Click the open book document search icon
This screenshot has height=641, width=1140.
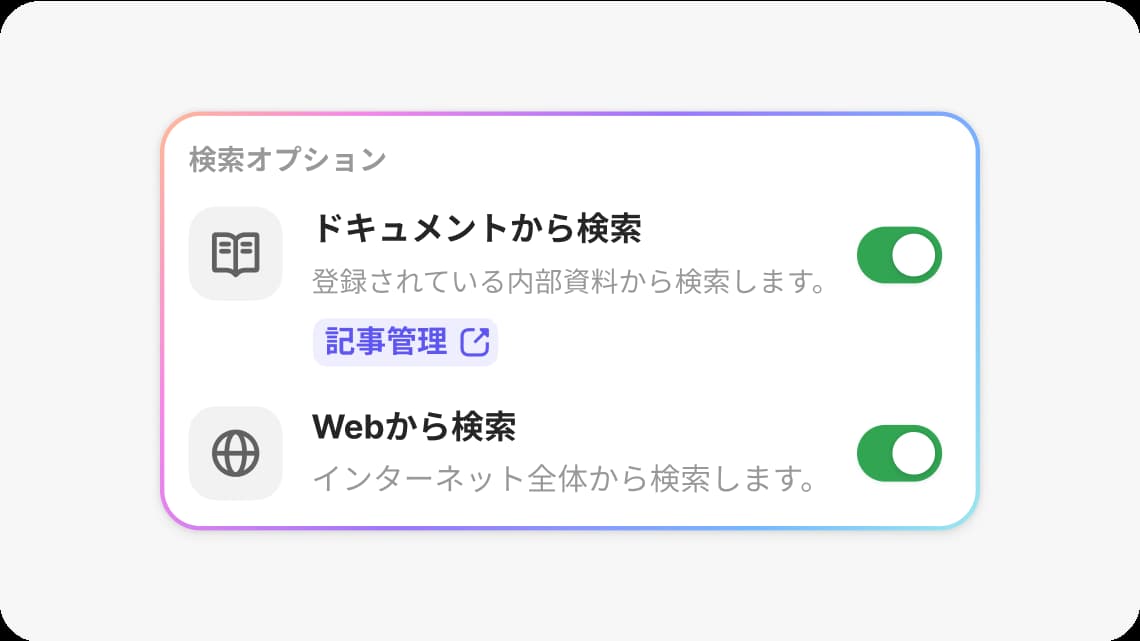[x=234, y=254]
